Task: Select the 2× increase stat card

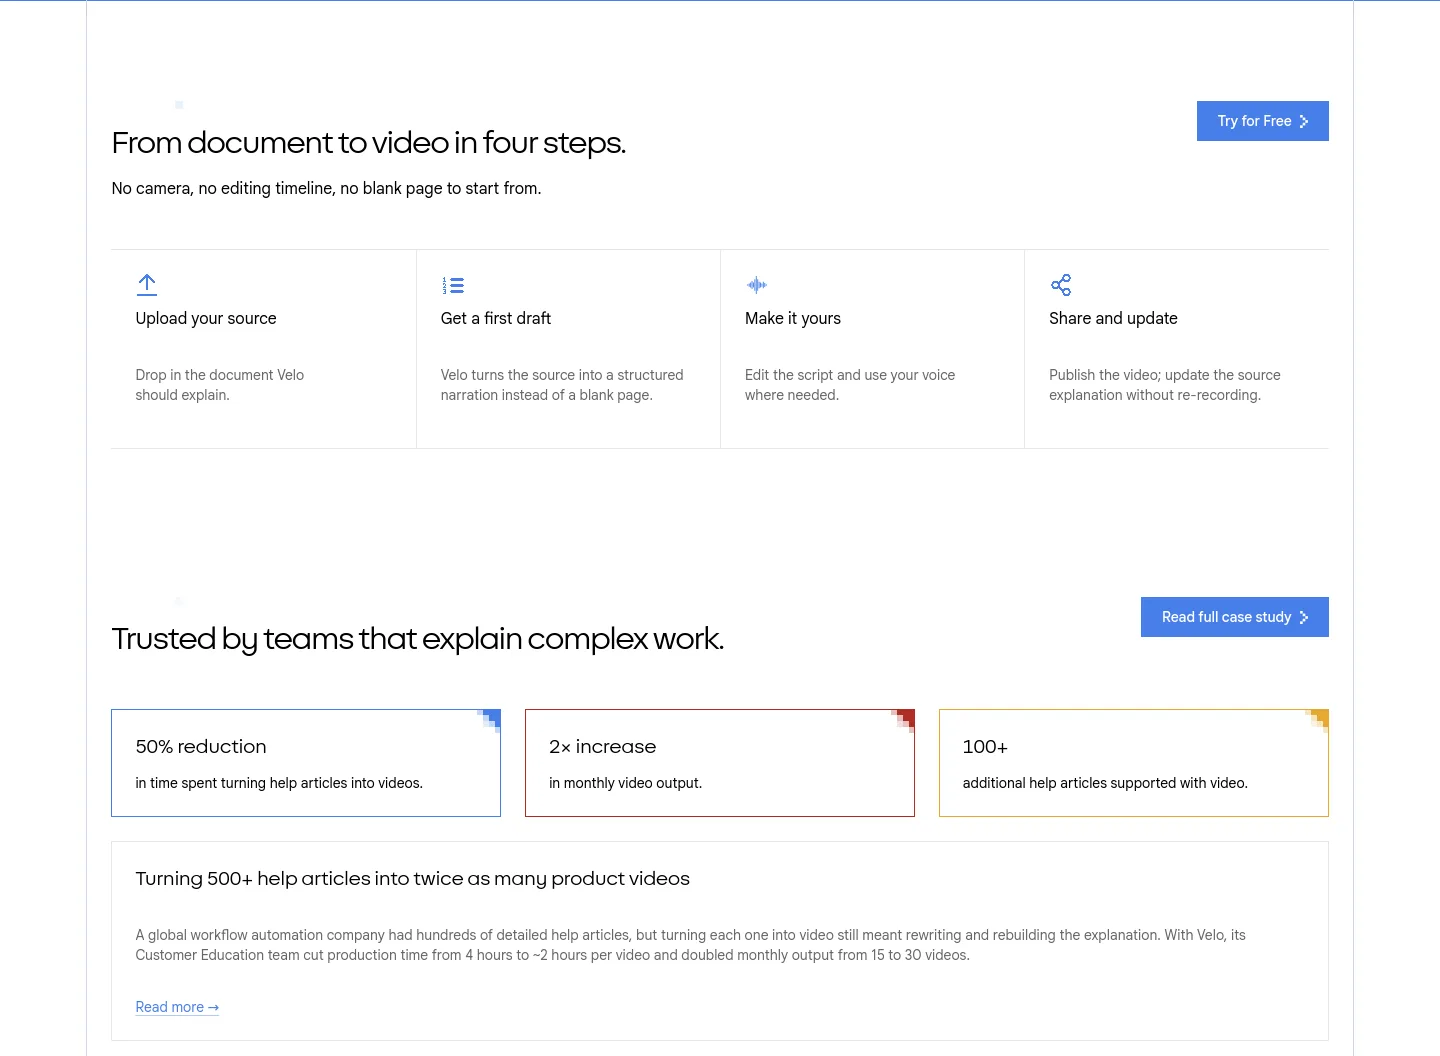Action: click(x=720, y=763)
